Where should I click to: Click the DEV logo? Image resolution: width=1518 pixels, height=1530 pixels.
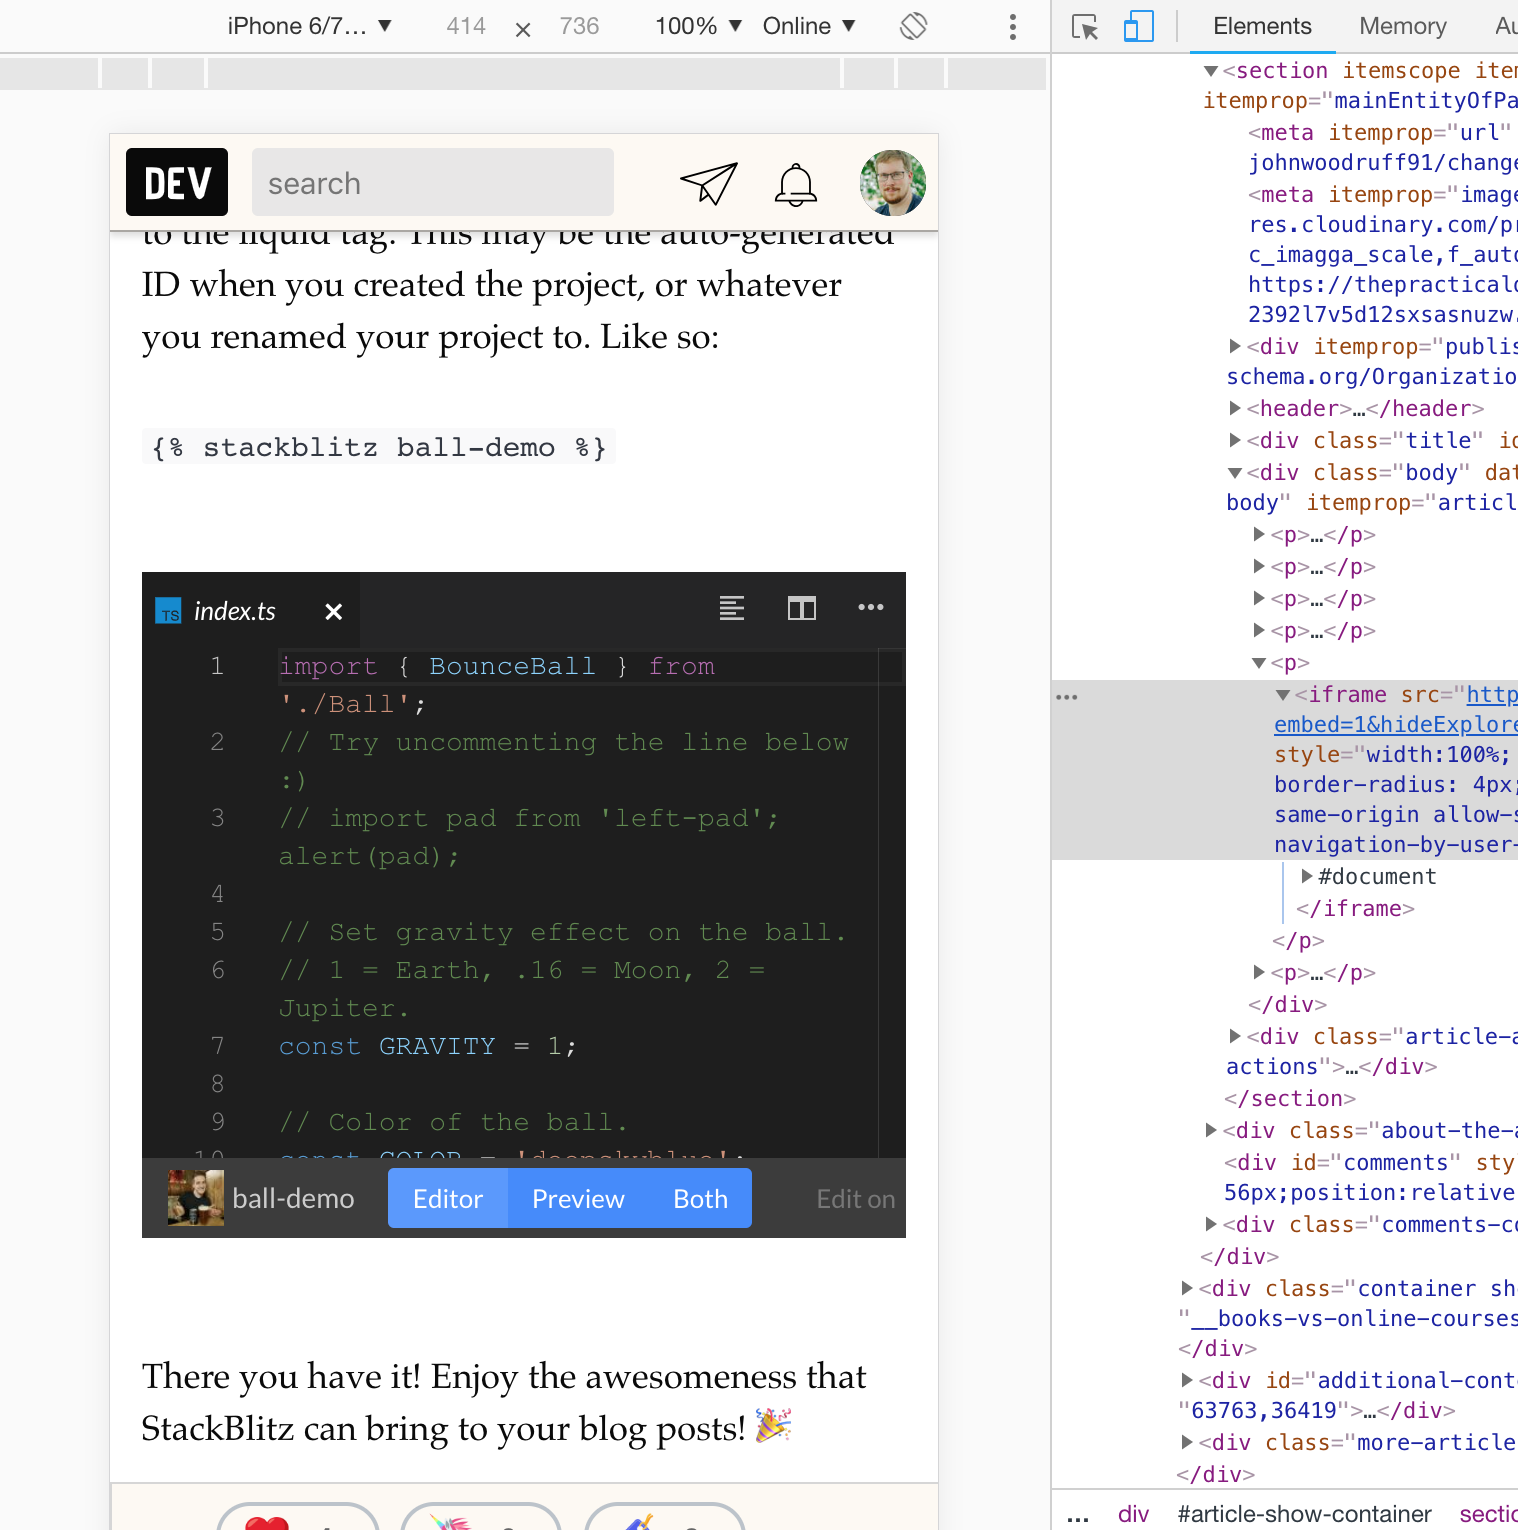click(x=176, y=182)
